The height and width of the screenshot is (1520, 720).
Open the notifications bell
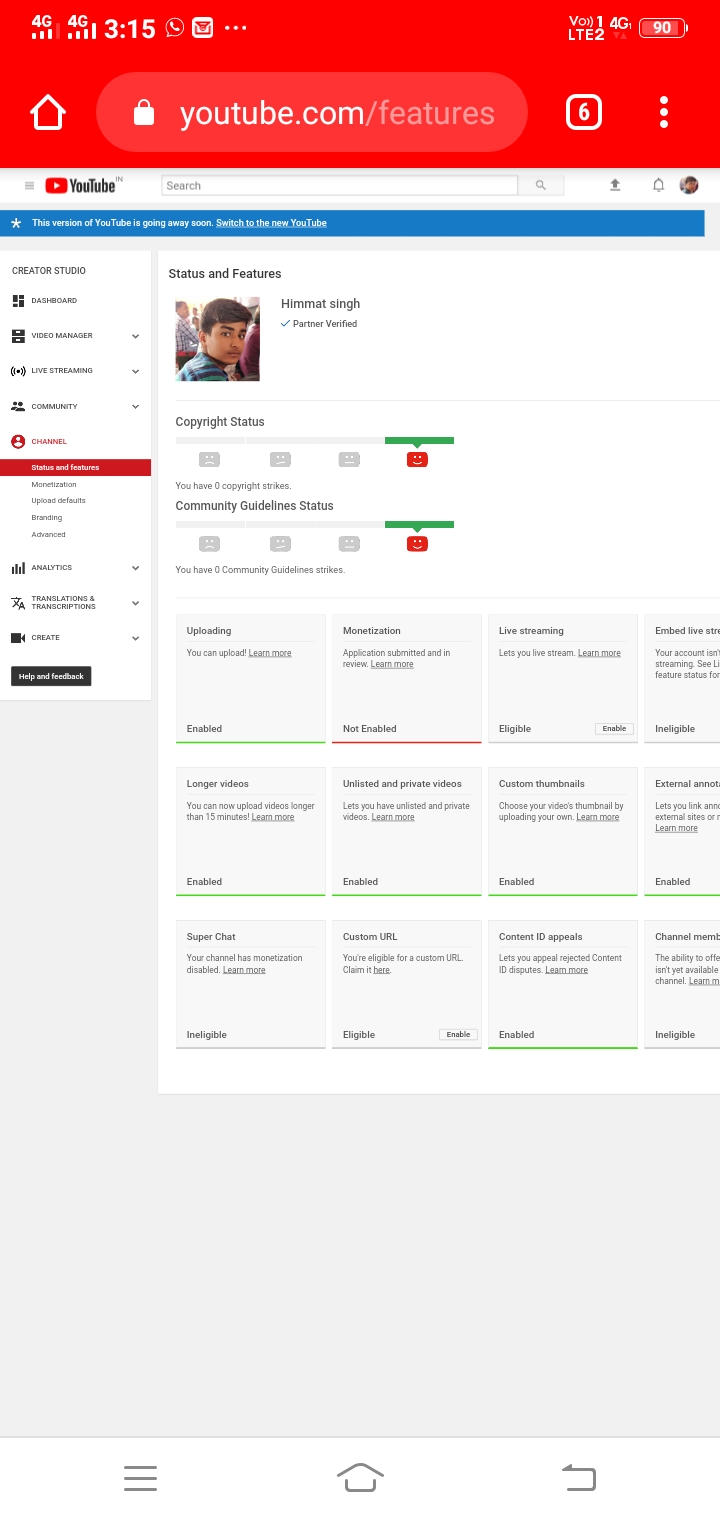[658, 185]
